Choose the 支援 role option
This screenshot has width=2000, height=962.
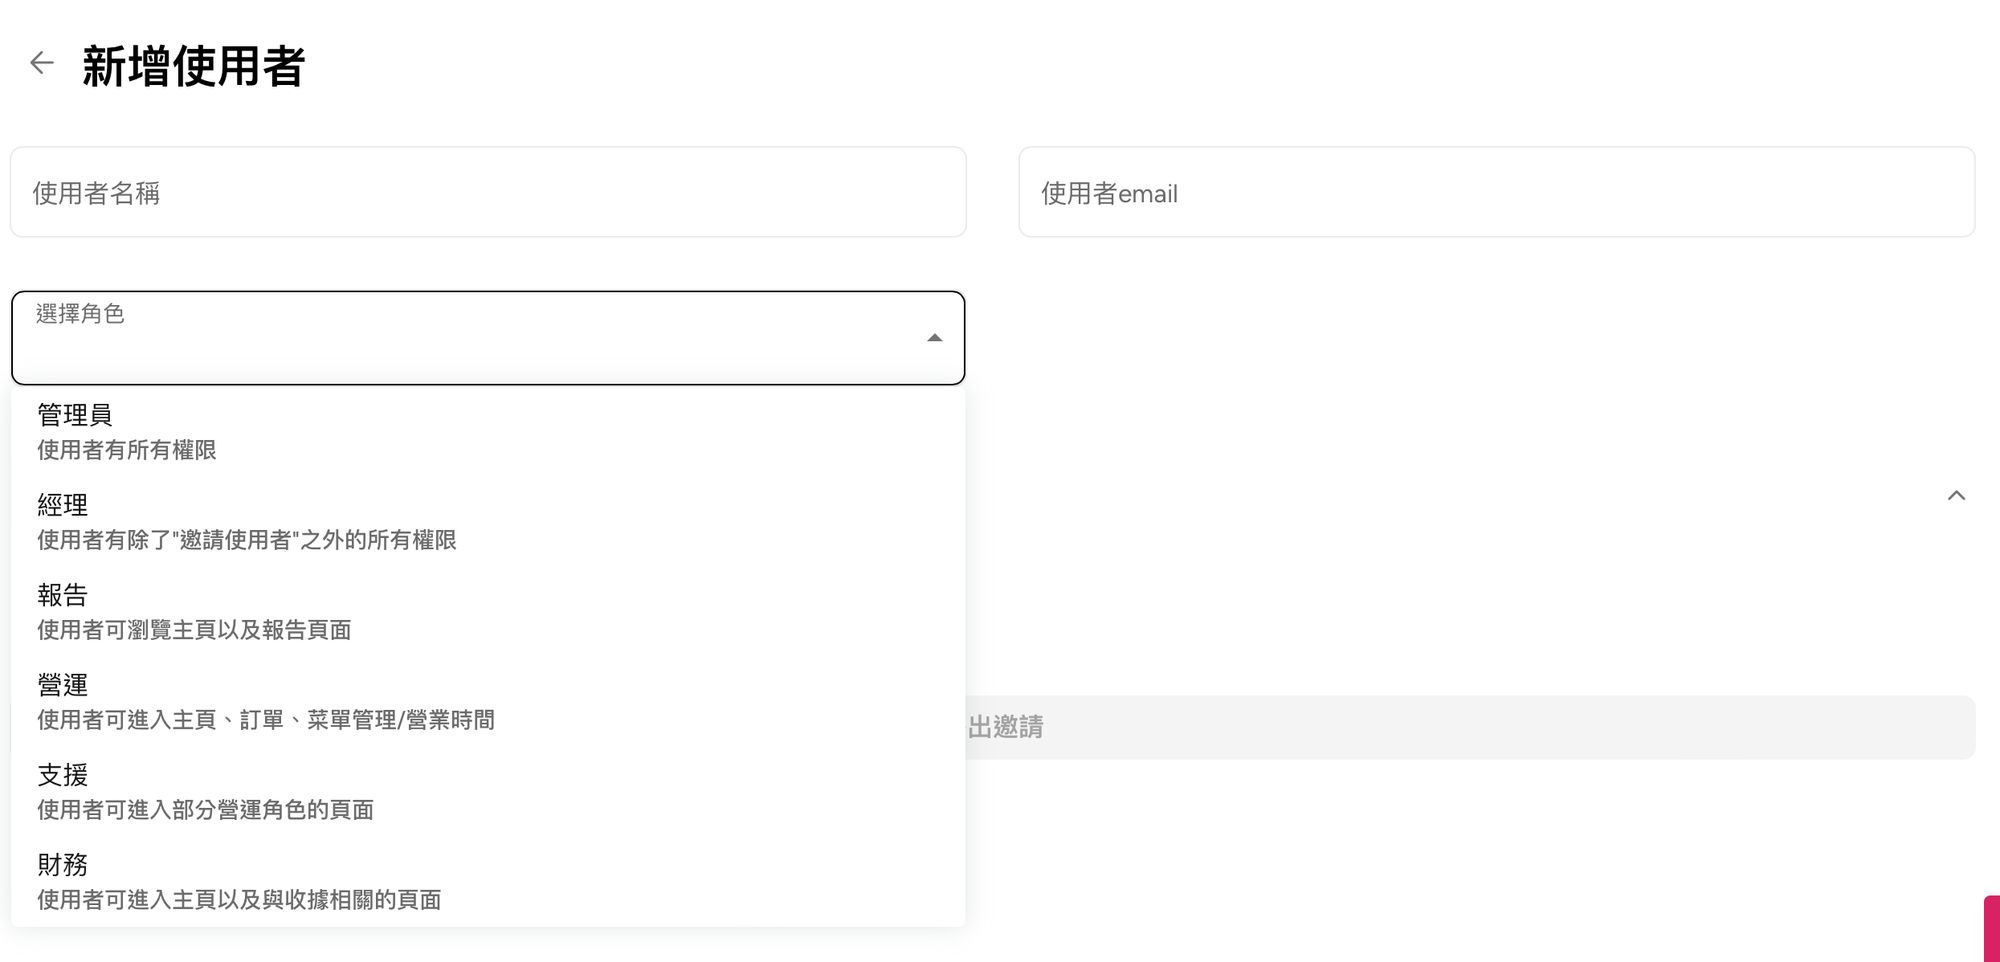[x=488, y=792]
